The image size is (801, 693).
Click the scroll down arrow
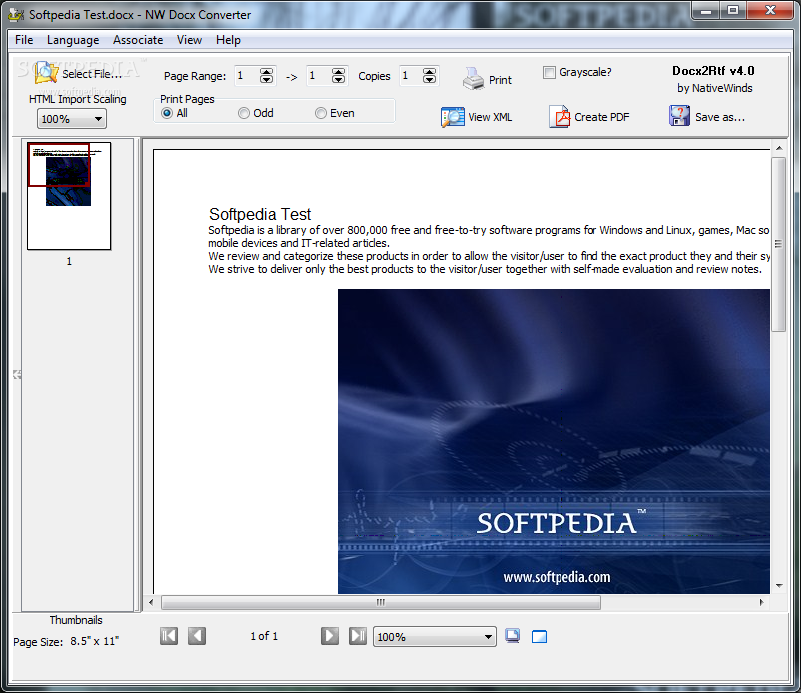(x=779, y=586)
